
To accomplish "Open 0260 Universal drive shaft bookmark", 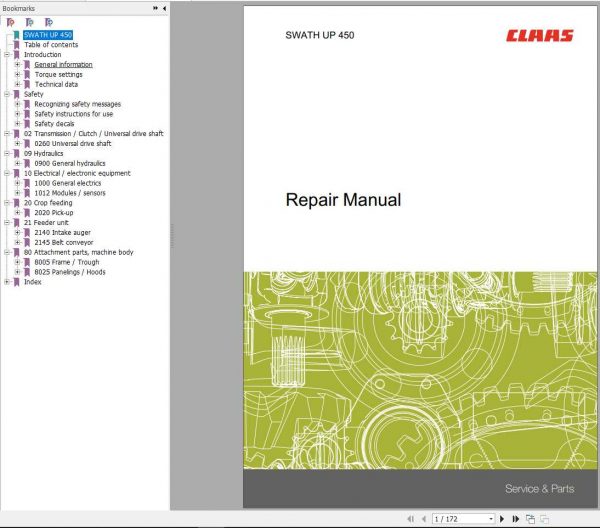I will coord(73,143).
